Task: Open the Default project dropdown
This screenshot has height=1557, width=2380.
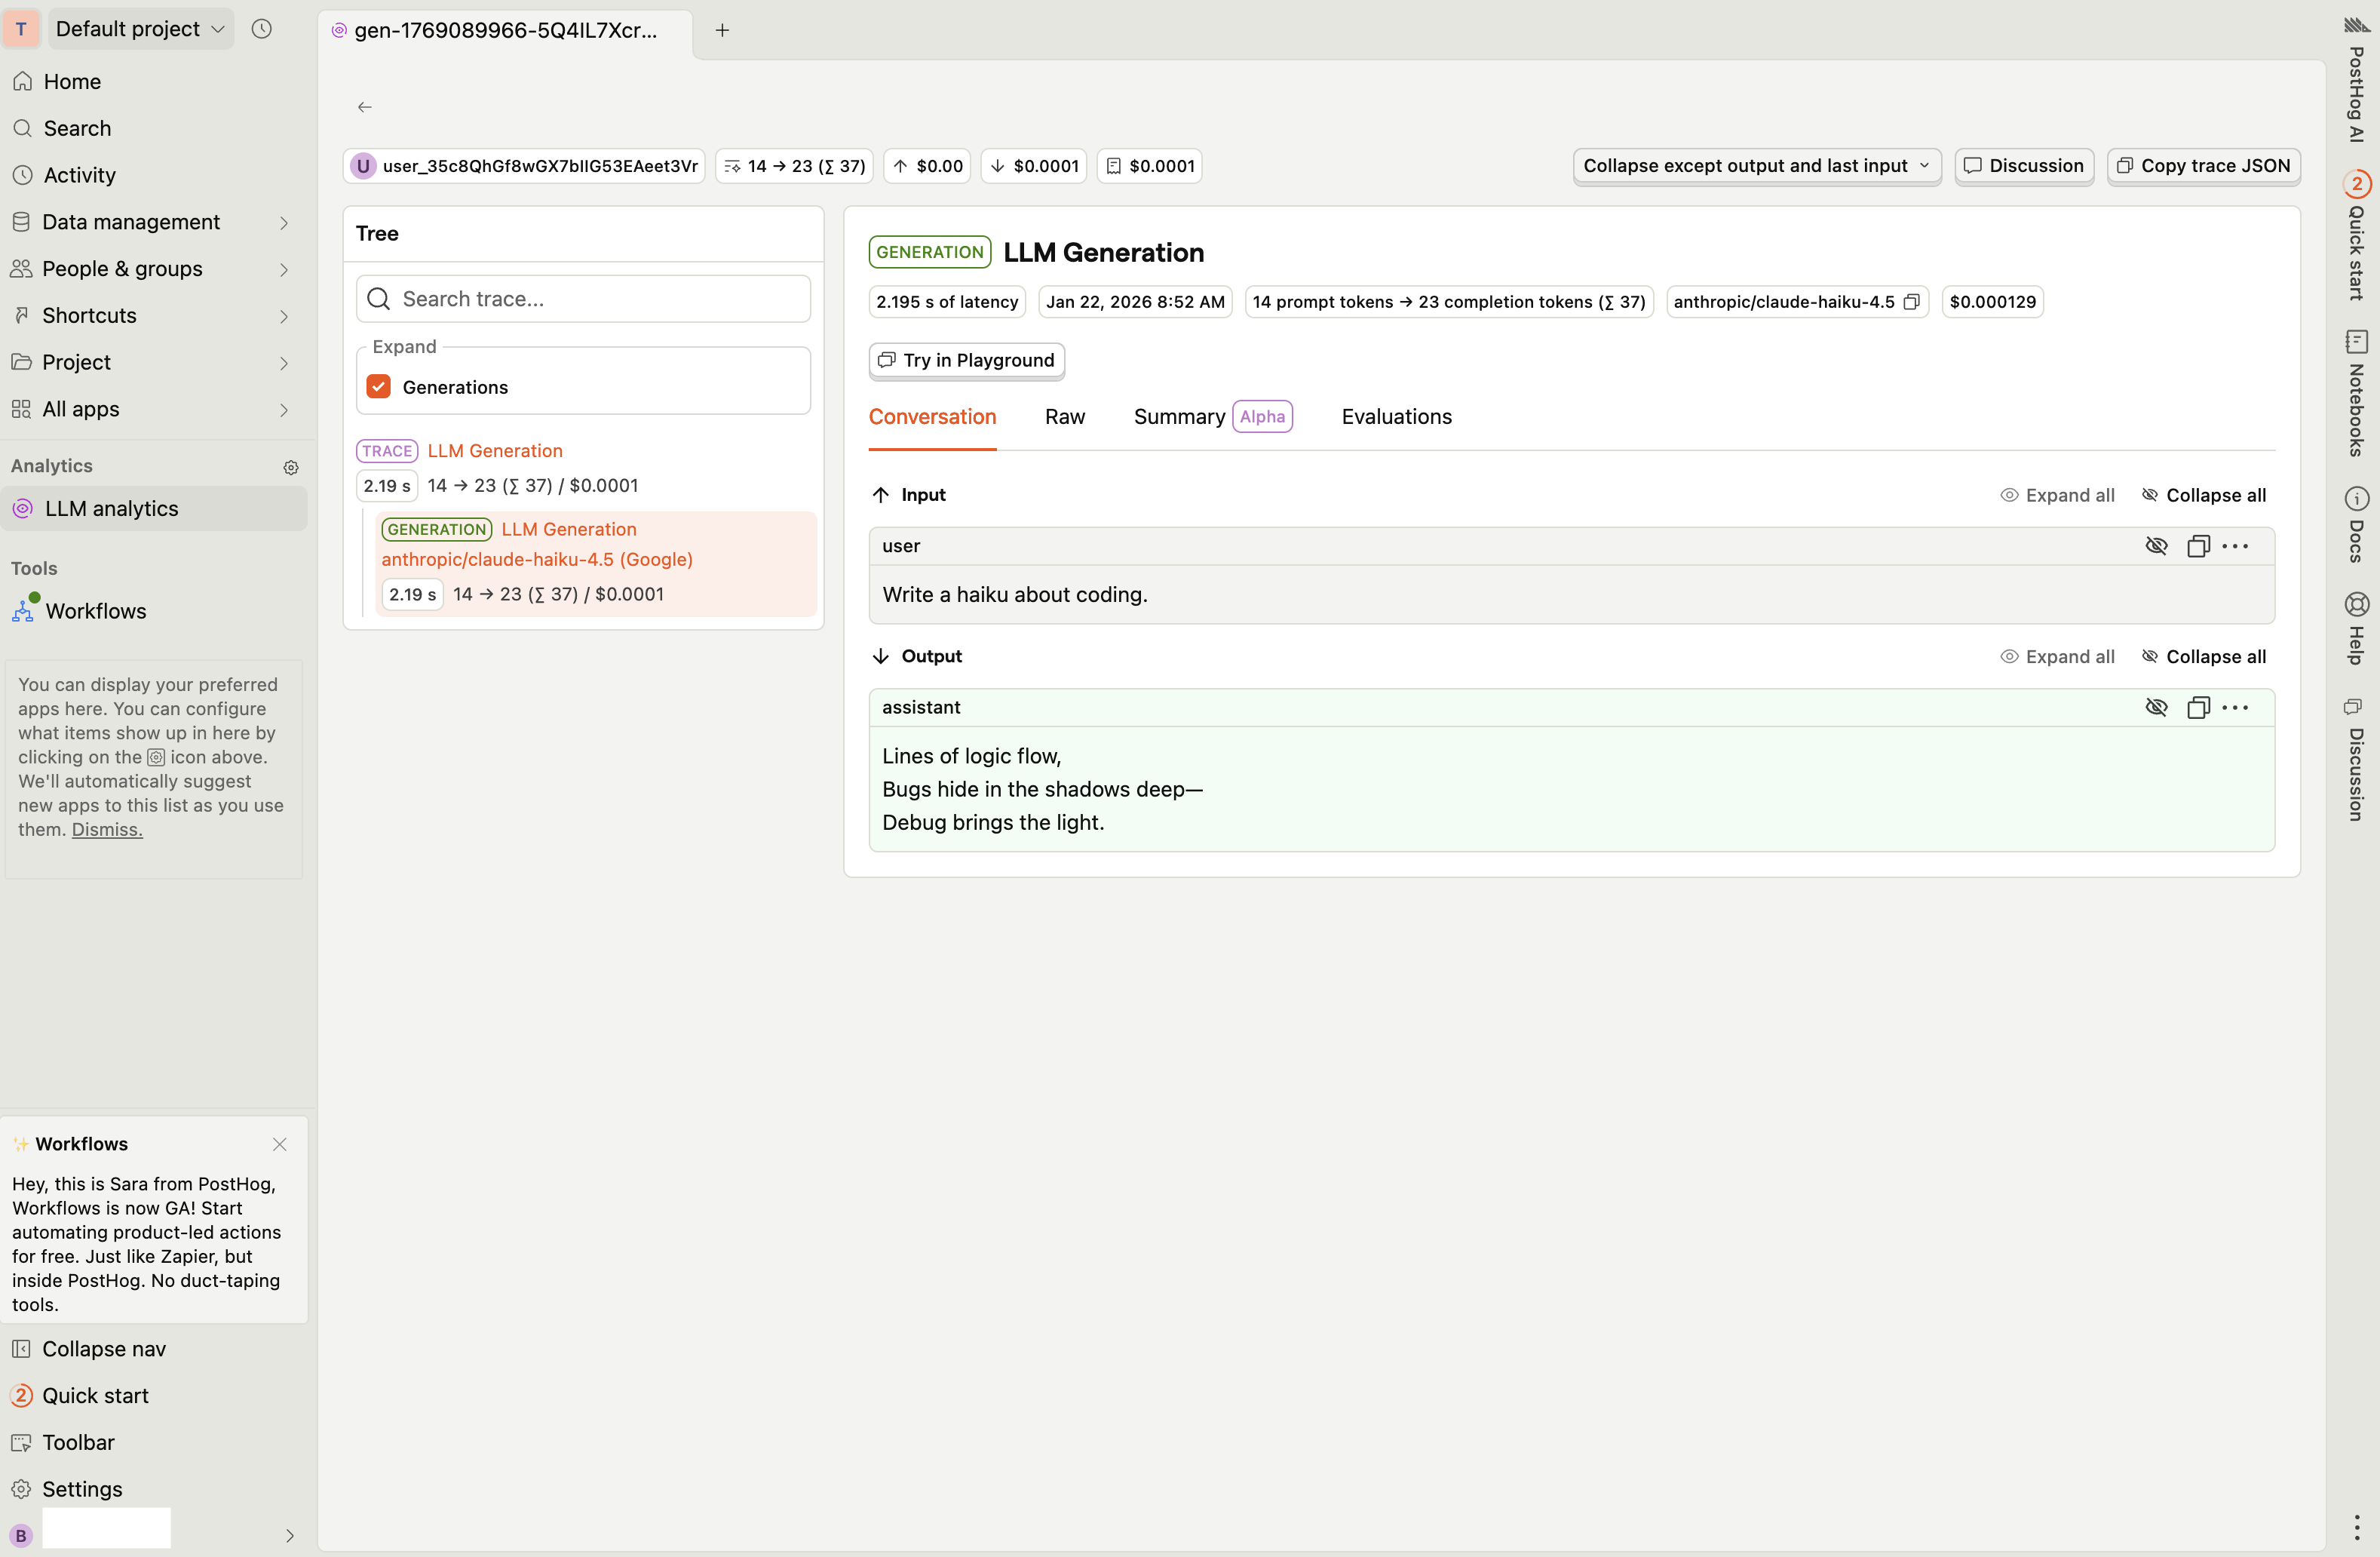Action: [x=138, y=29]
